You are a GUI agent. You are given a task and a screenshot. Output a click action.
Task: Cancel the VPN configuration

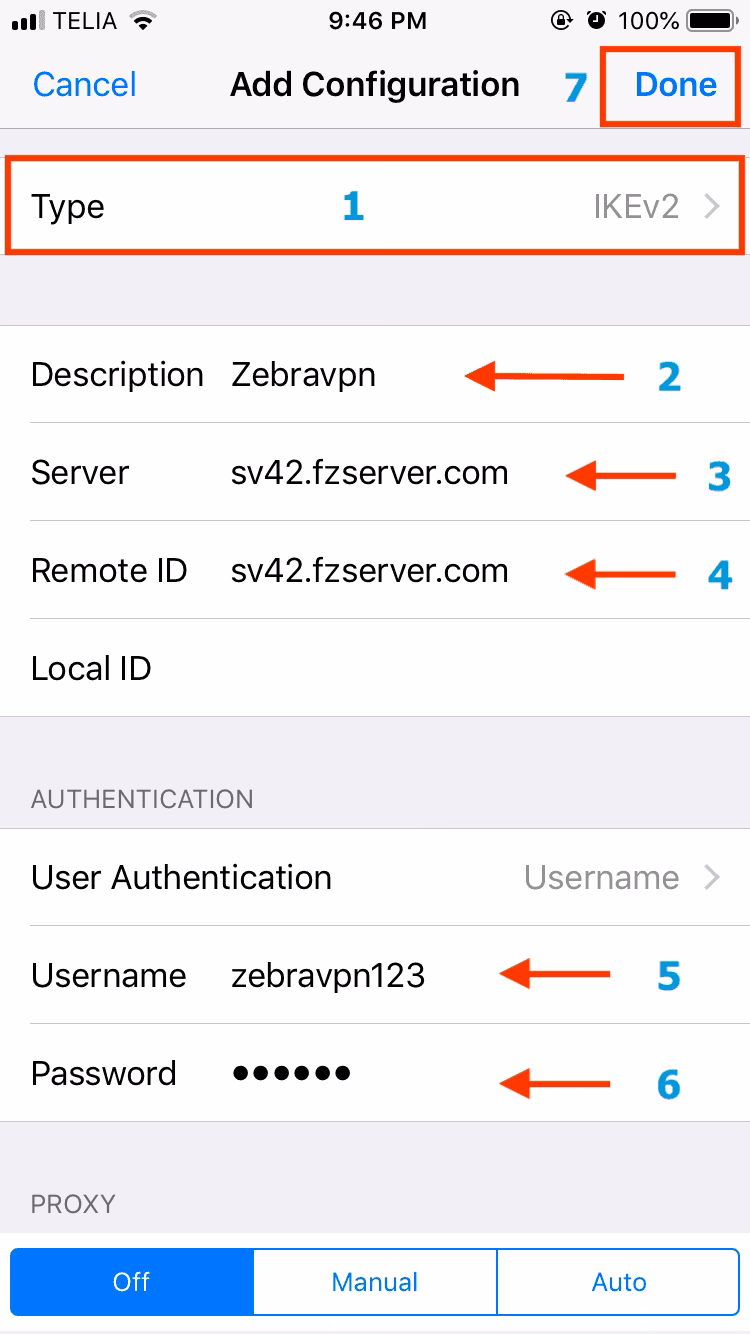84,85
